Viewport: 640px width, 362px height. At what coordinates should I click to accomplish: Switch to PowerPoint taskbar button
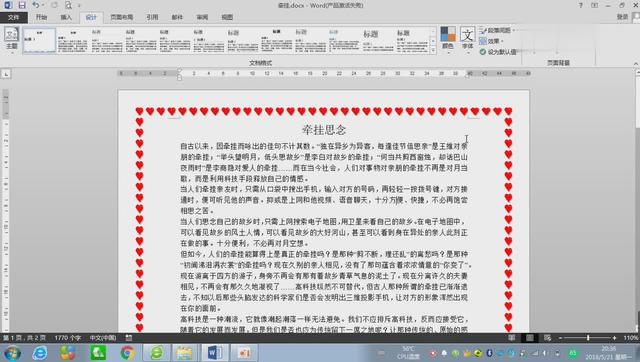pos(244,353)
